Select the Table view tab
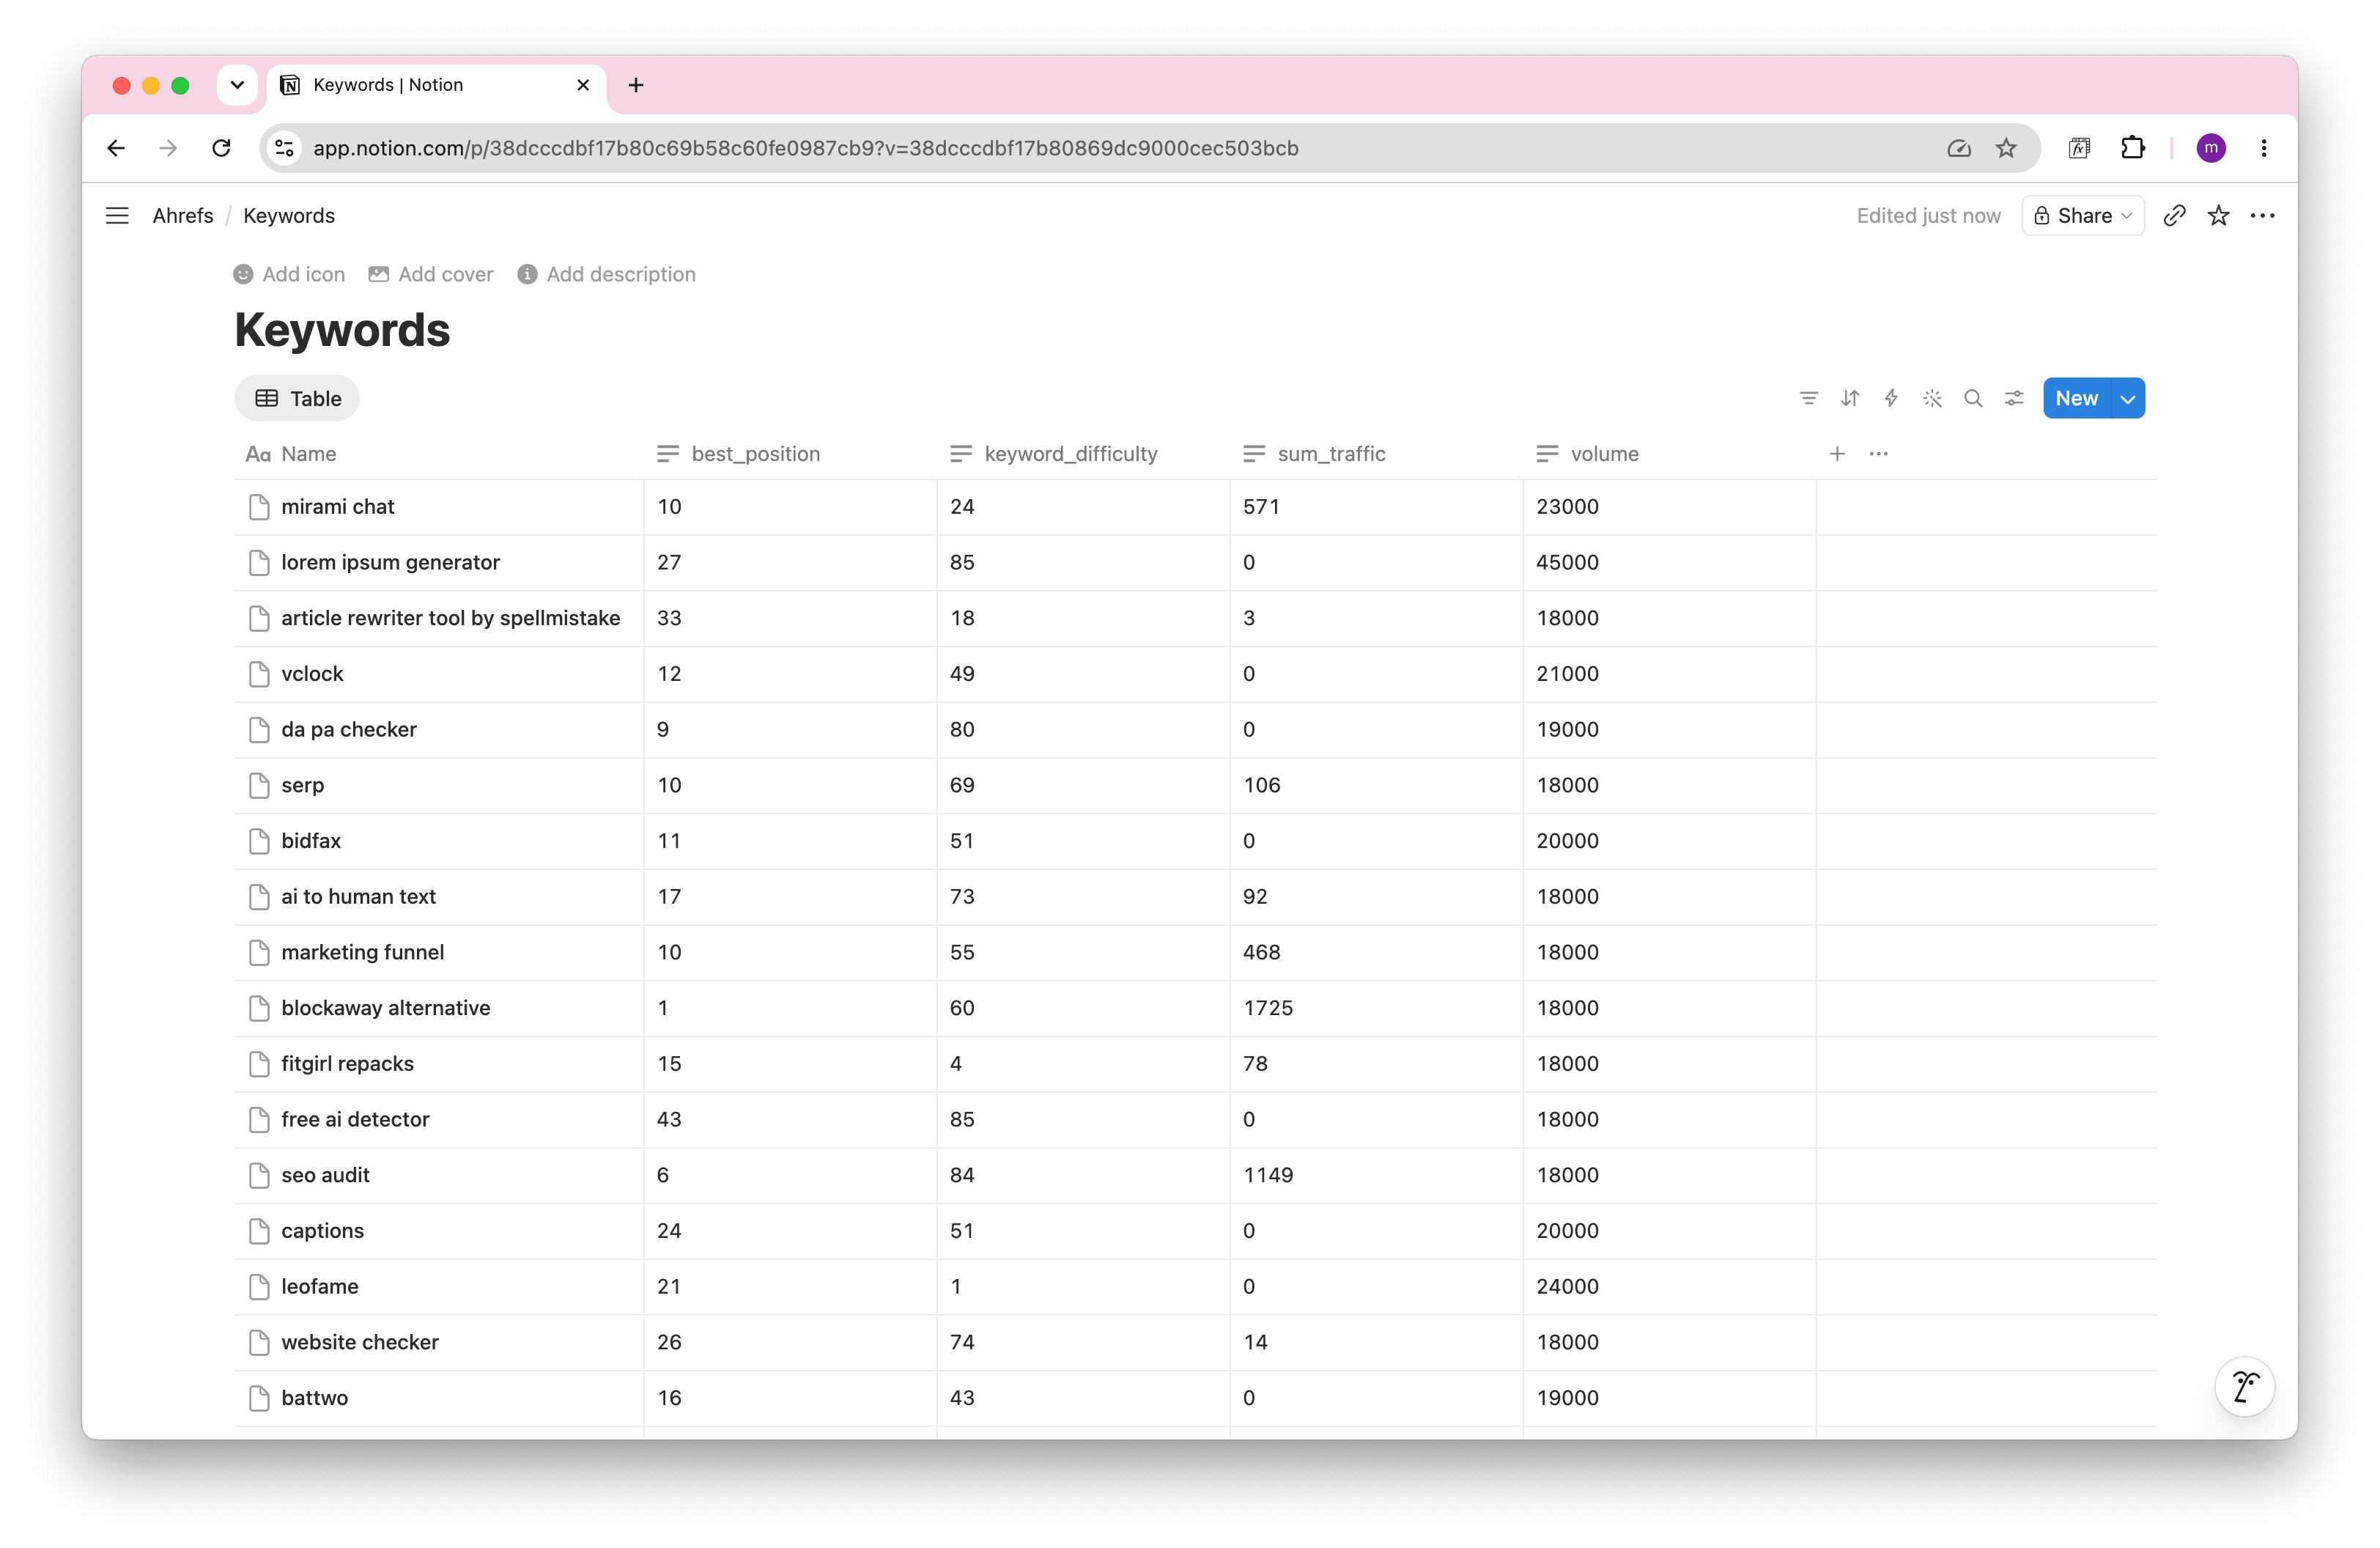 click(297, 399)
